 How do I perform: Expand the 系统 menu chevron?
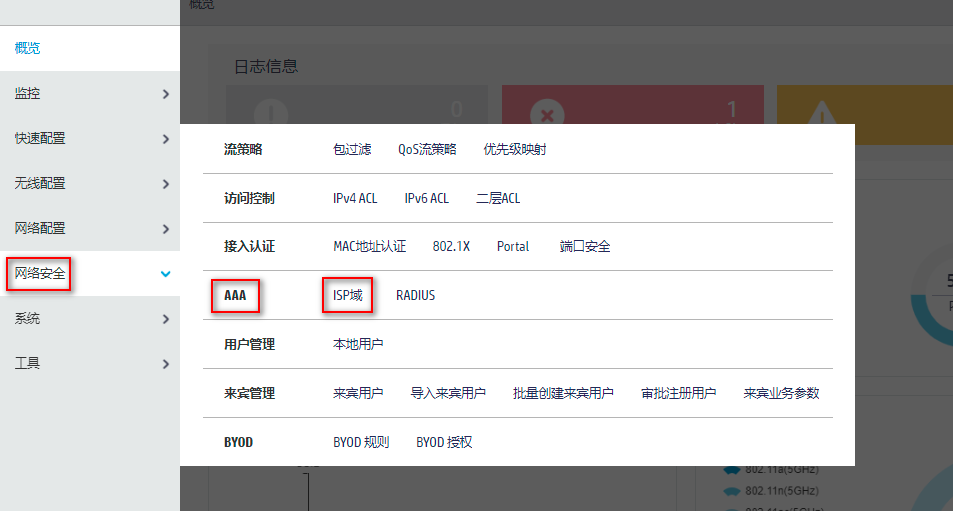[166, 319]
